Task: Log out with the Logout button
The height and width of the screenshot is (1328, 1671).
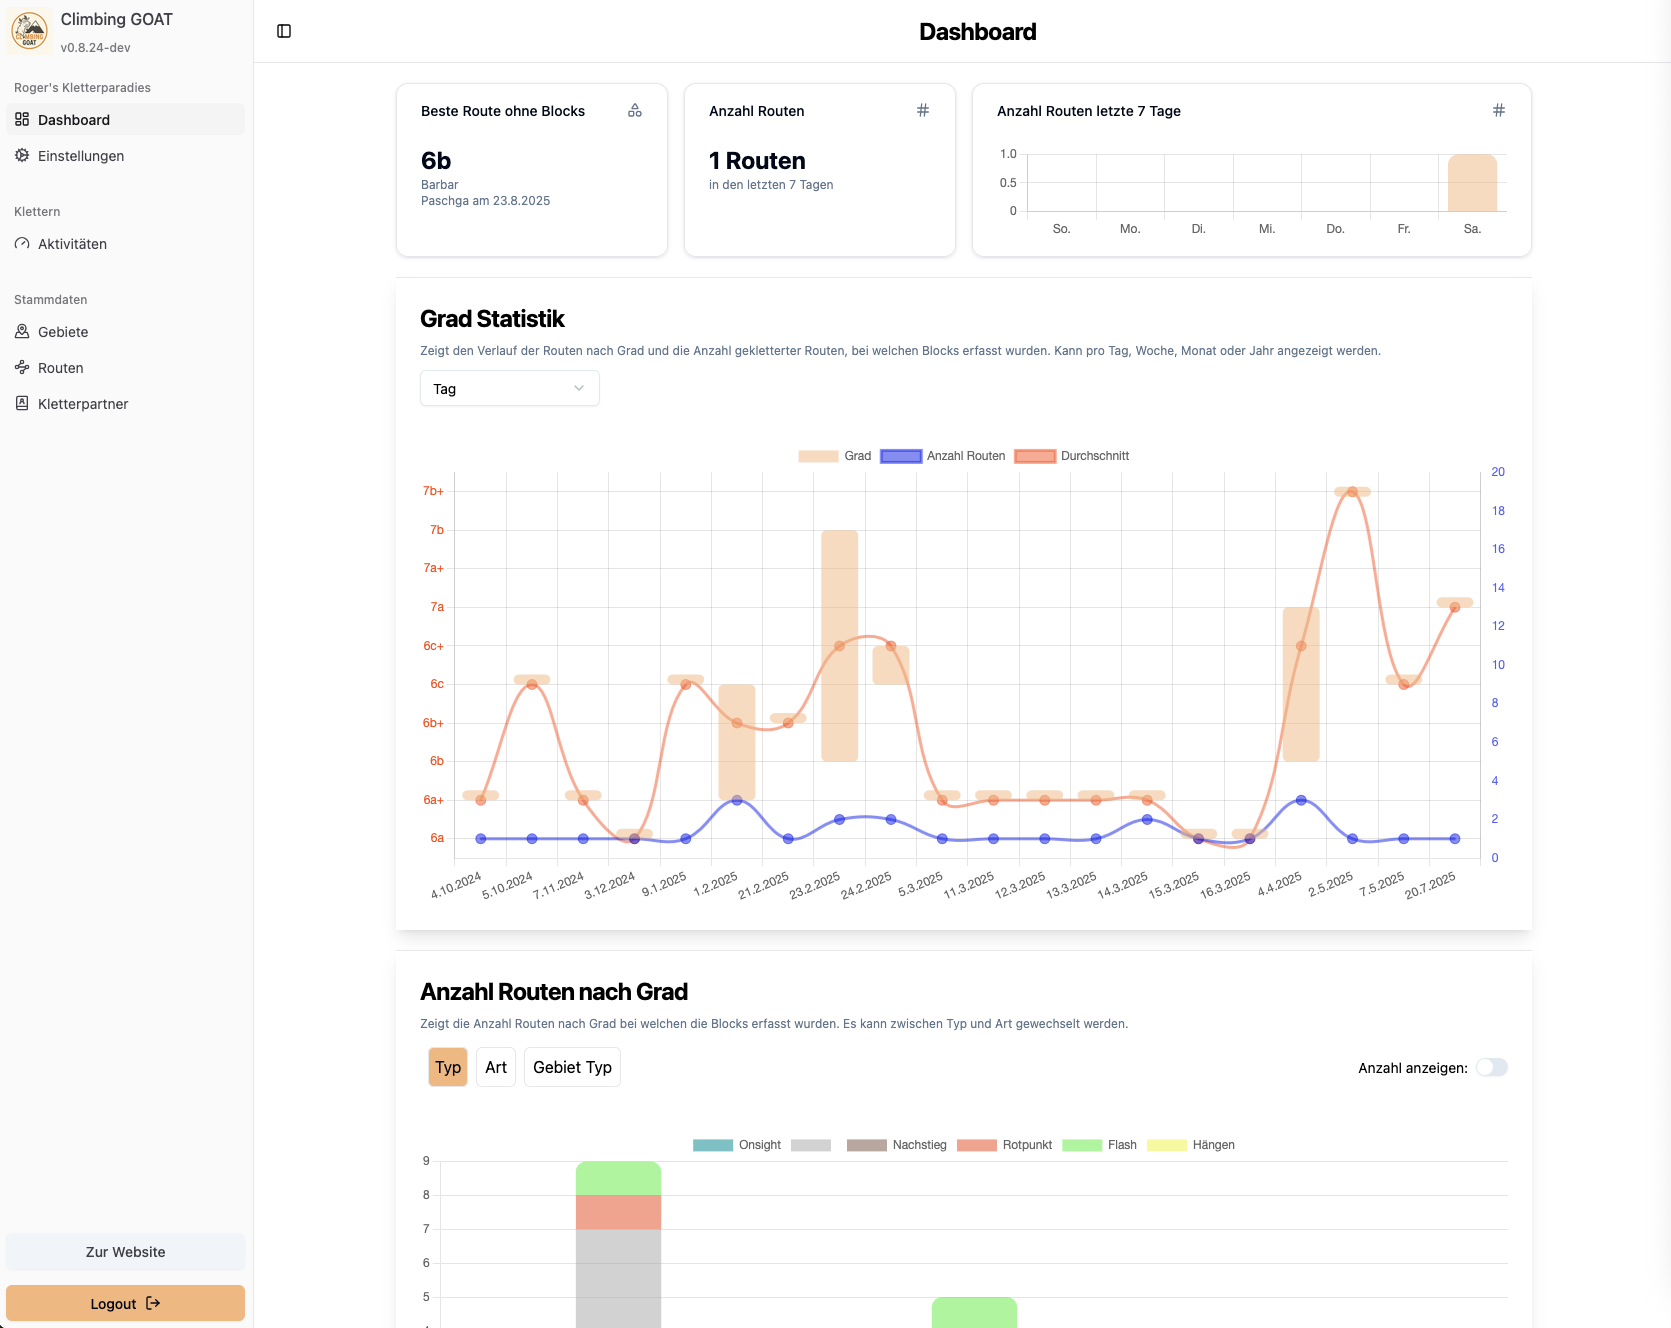Action: click(x=124, y=1303)
